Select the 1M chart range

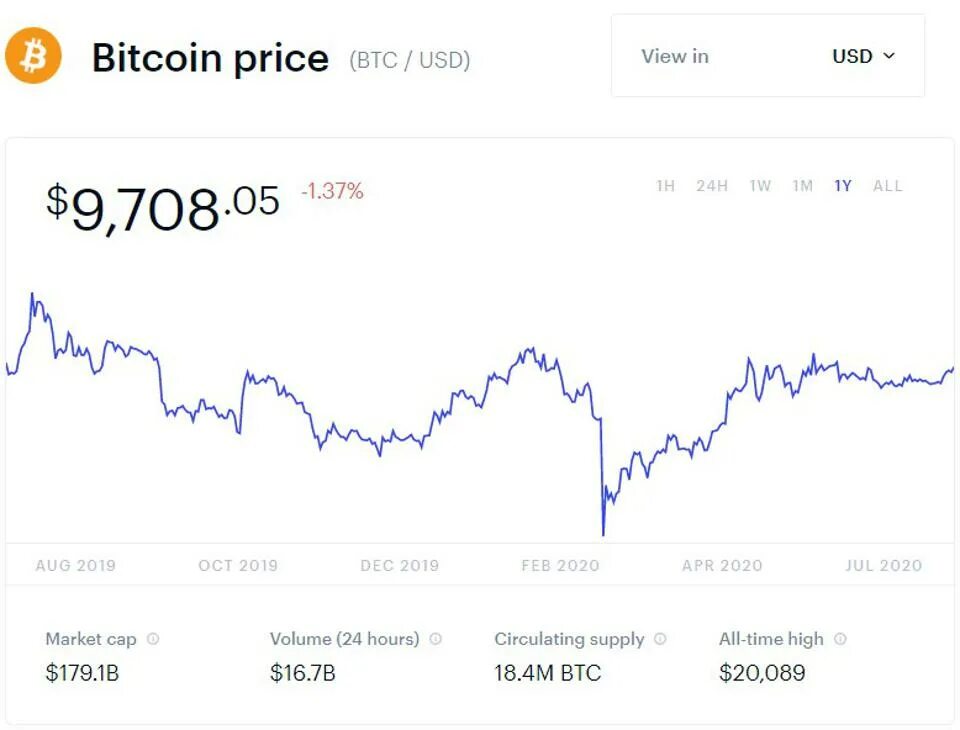coord(803,186)
